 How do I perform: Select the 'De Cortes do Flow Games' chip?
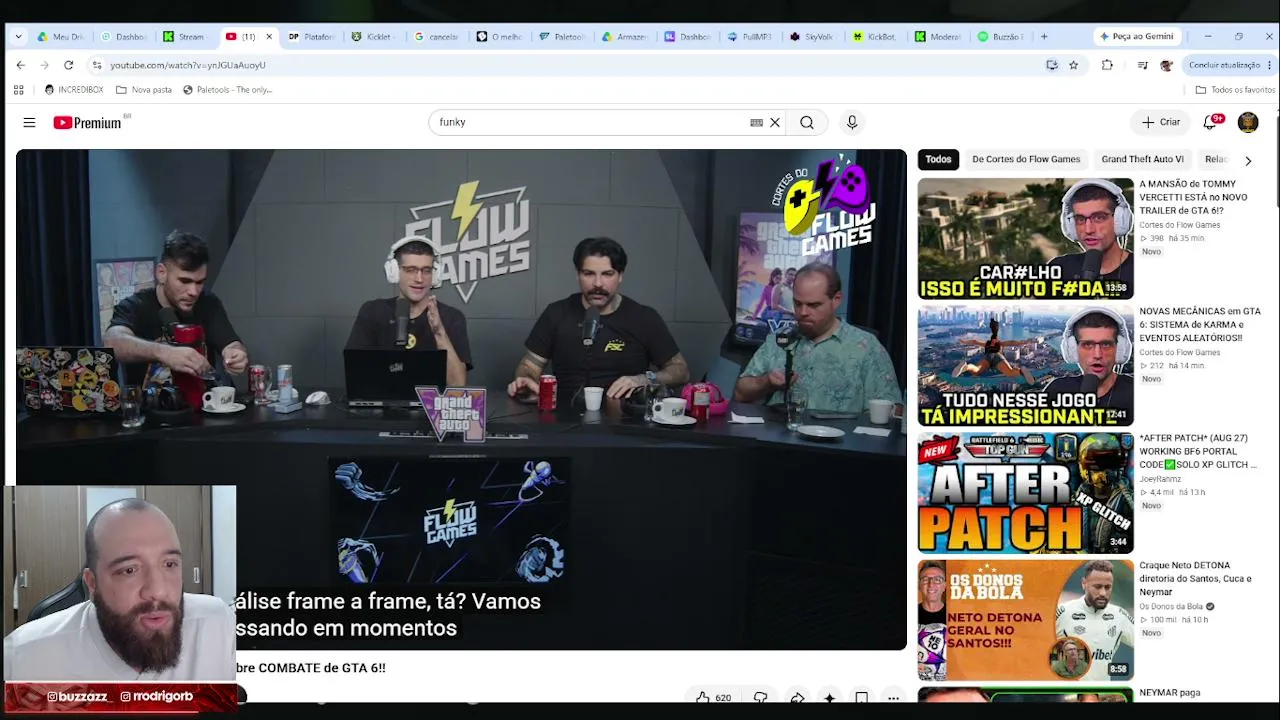(1026, 159)
